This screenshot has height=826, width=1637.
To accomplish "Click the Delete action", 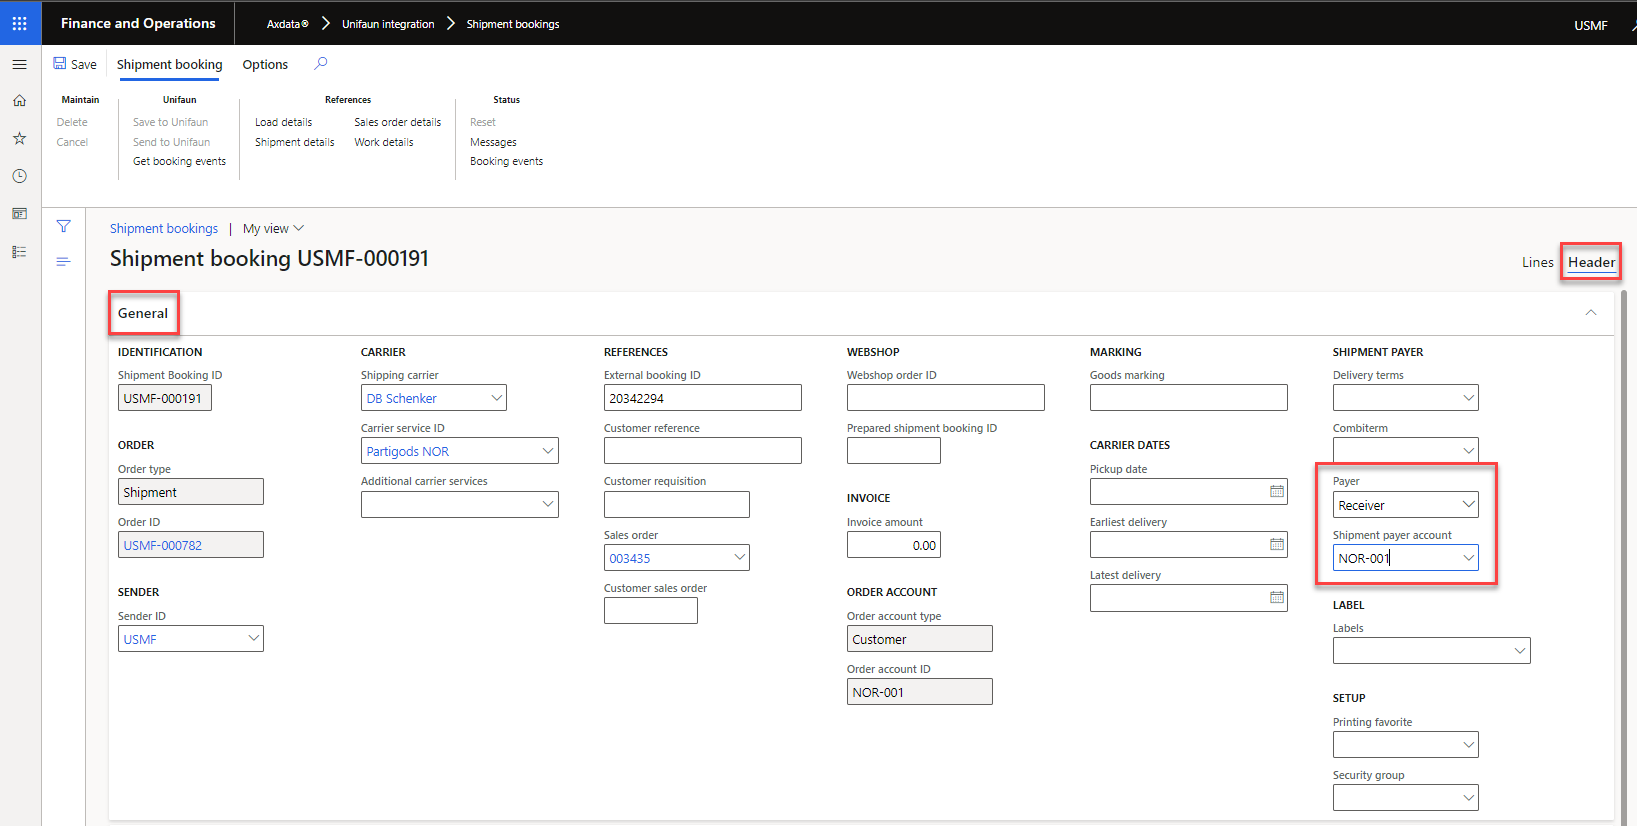I will point(72,122).
